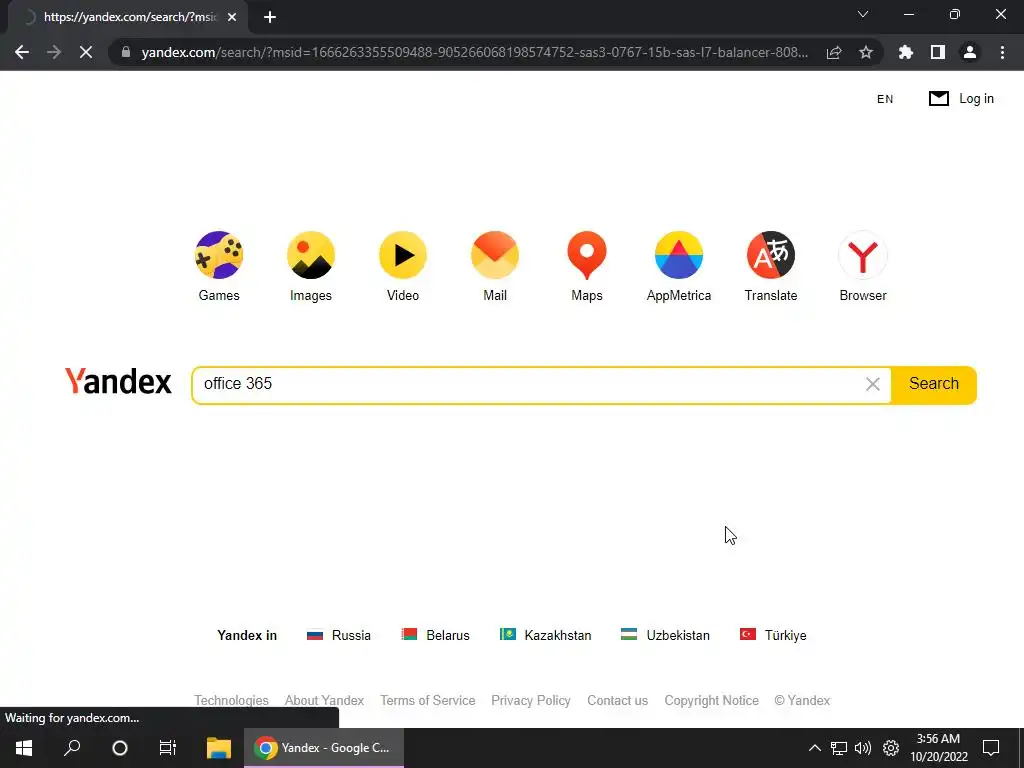Open tab search chevron in title bar
1024x768 pixels.
point(863,14)
